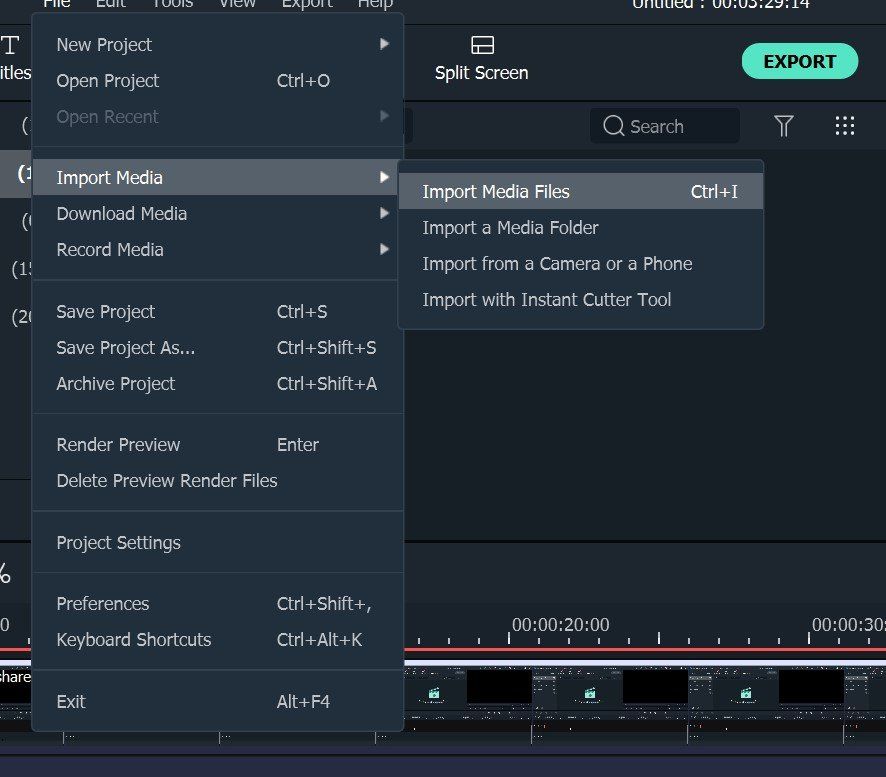Click timeline ruler at 00:00:20:00

(561, 625)
